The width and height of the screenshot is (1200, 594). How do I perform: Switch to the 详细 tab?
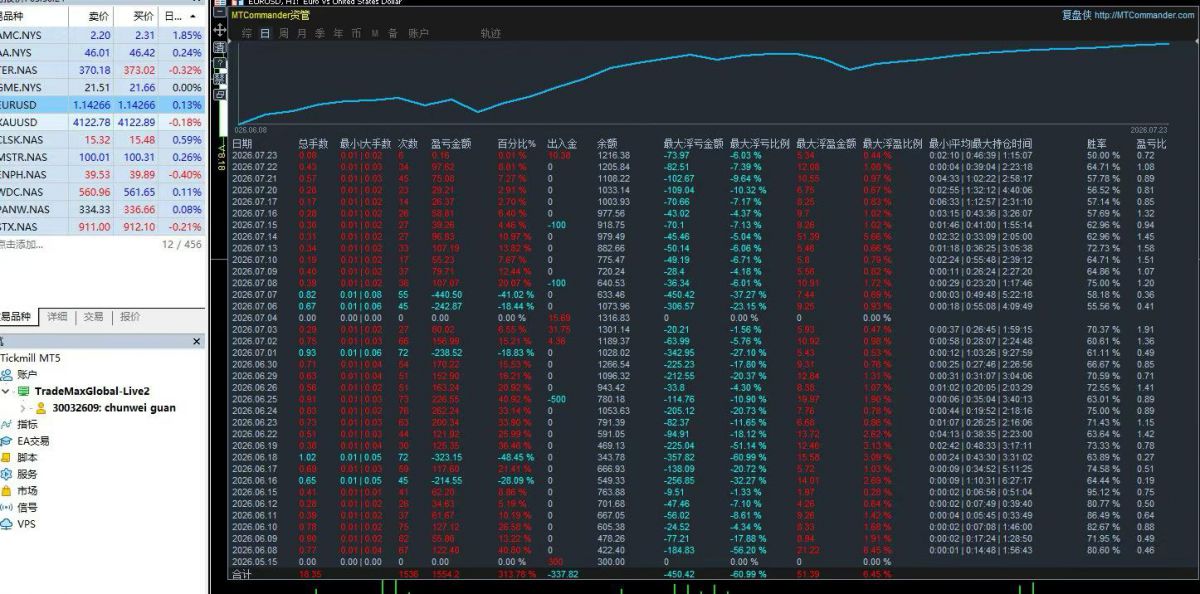pos(58,316)
